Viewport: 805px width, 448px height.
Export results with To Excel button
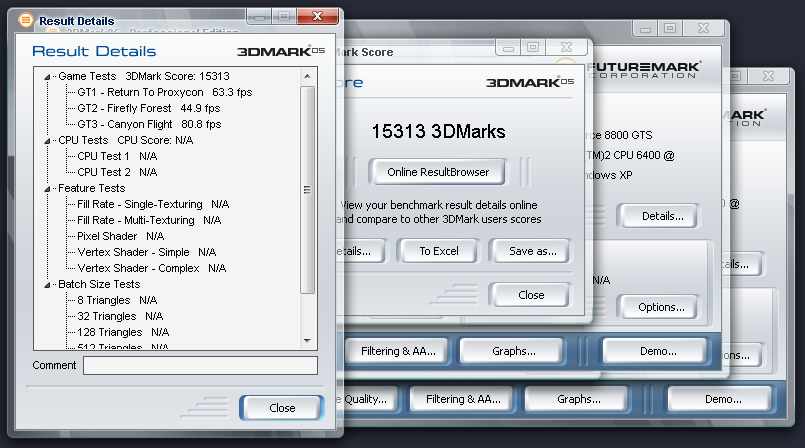click(438, 251)
